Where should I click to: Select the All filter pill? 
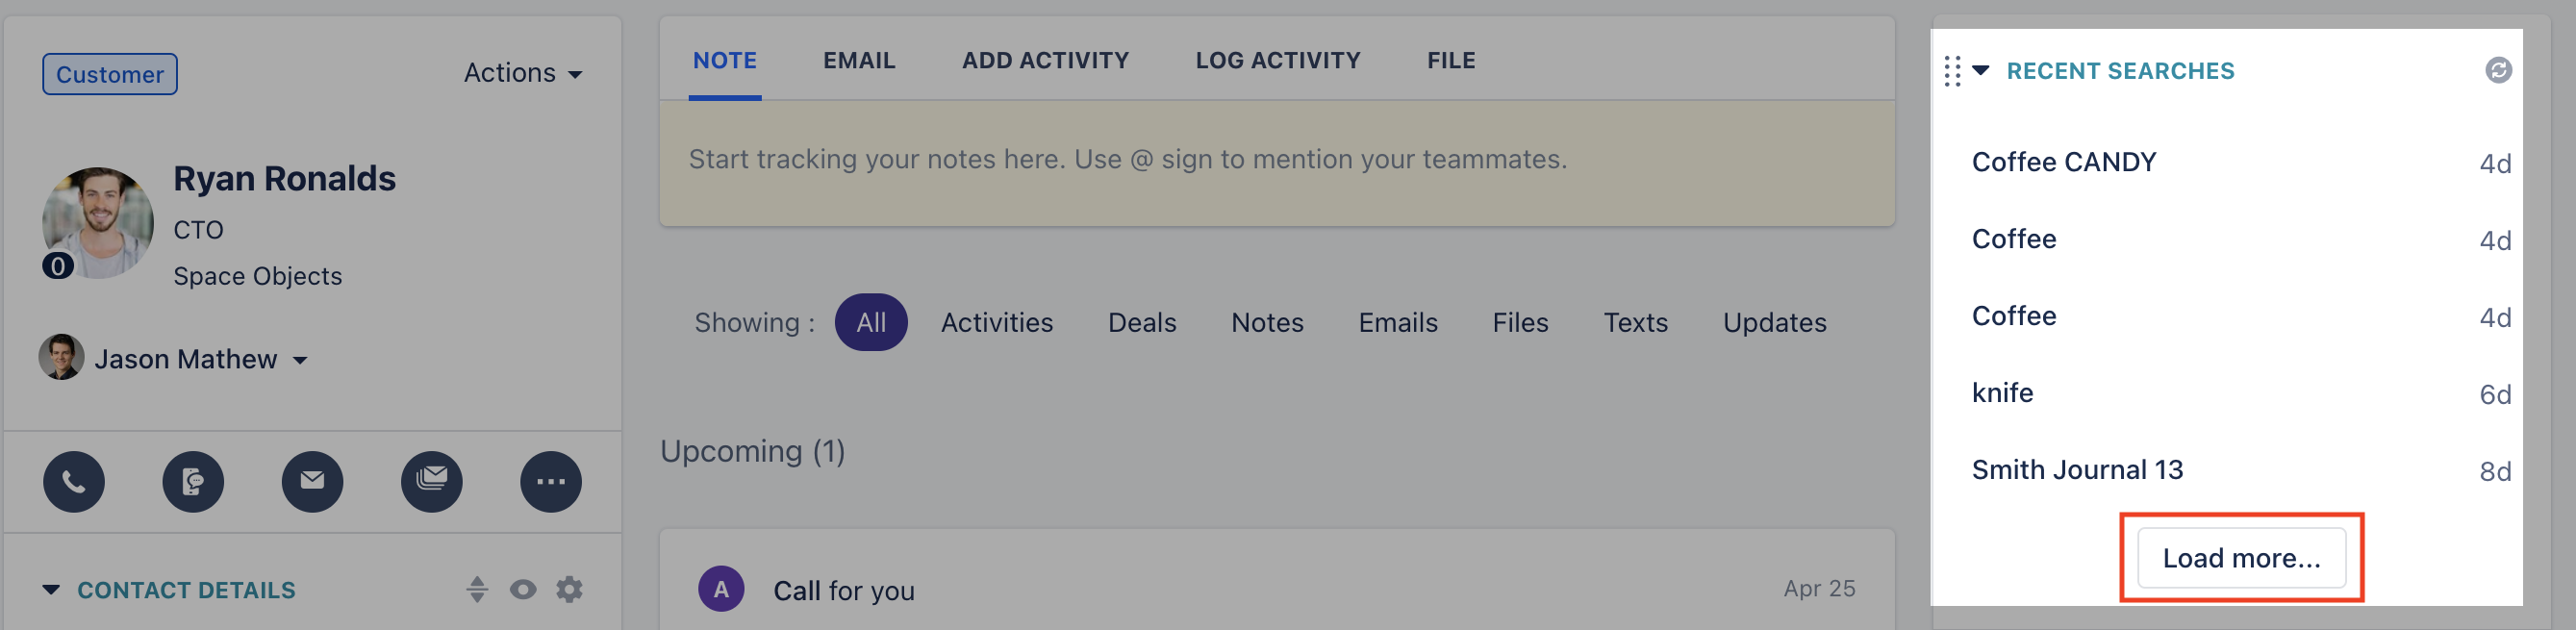tap(871, 322)
